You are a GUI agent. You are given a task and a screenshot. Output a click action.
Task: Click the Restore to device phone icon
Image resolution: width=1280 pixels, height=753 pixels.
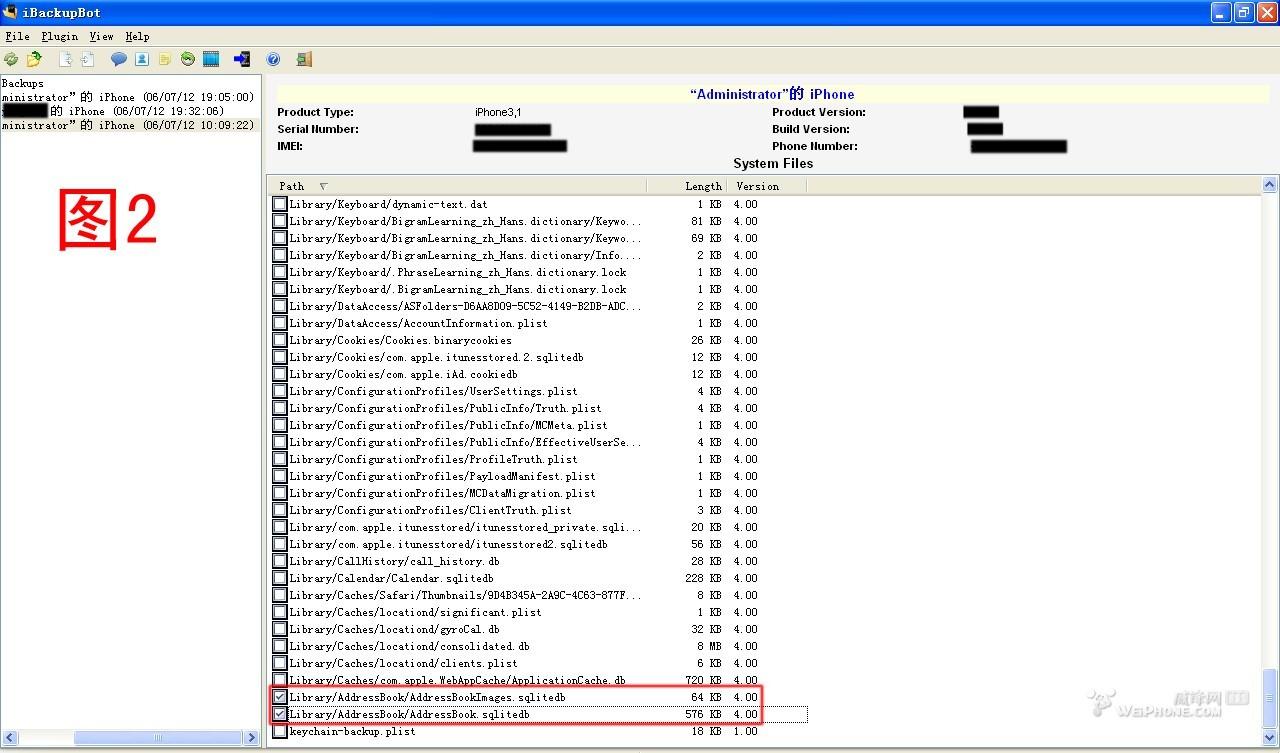pos(241,60)
